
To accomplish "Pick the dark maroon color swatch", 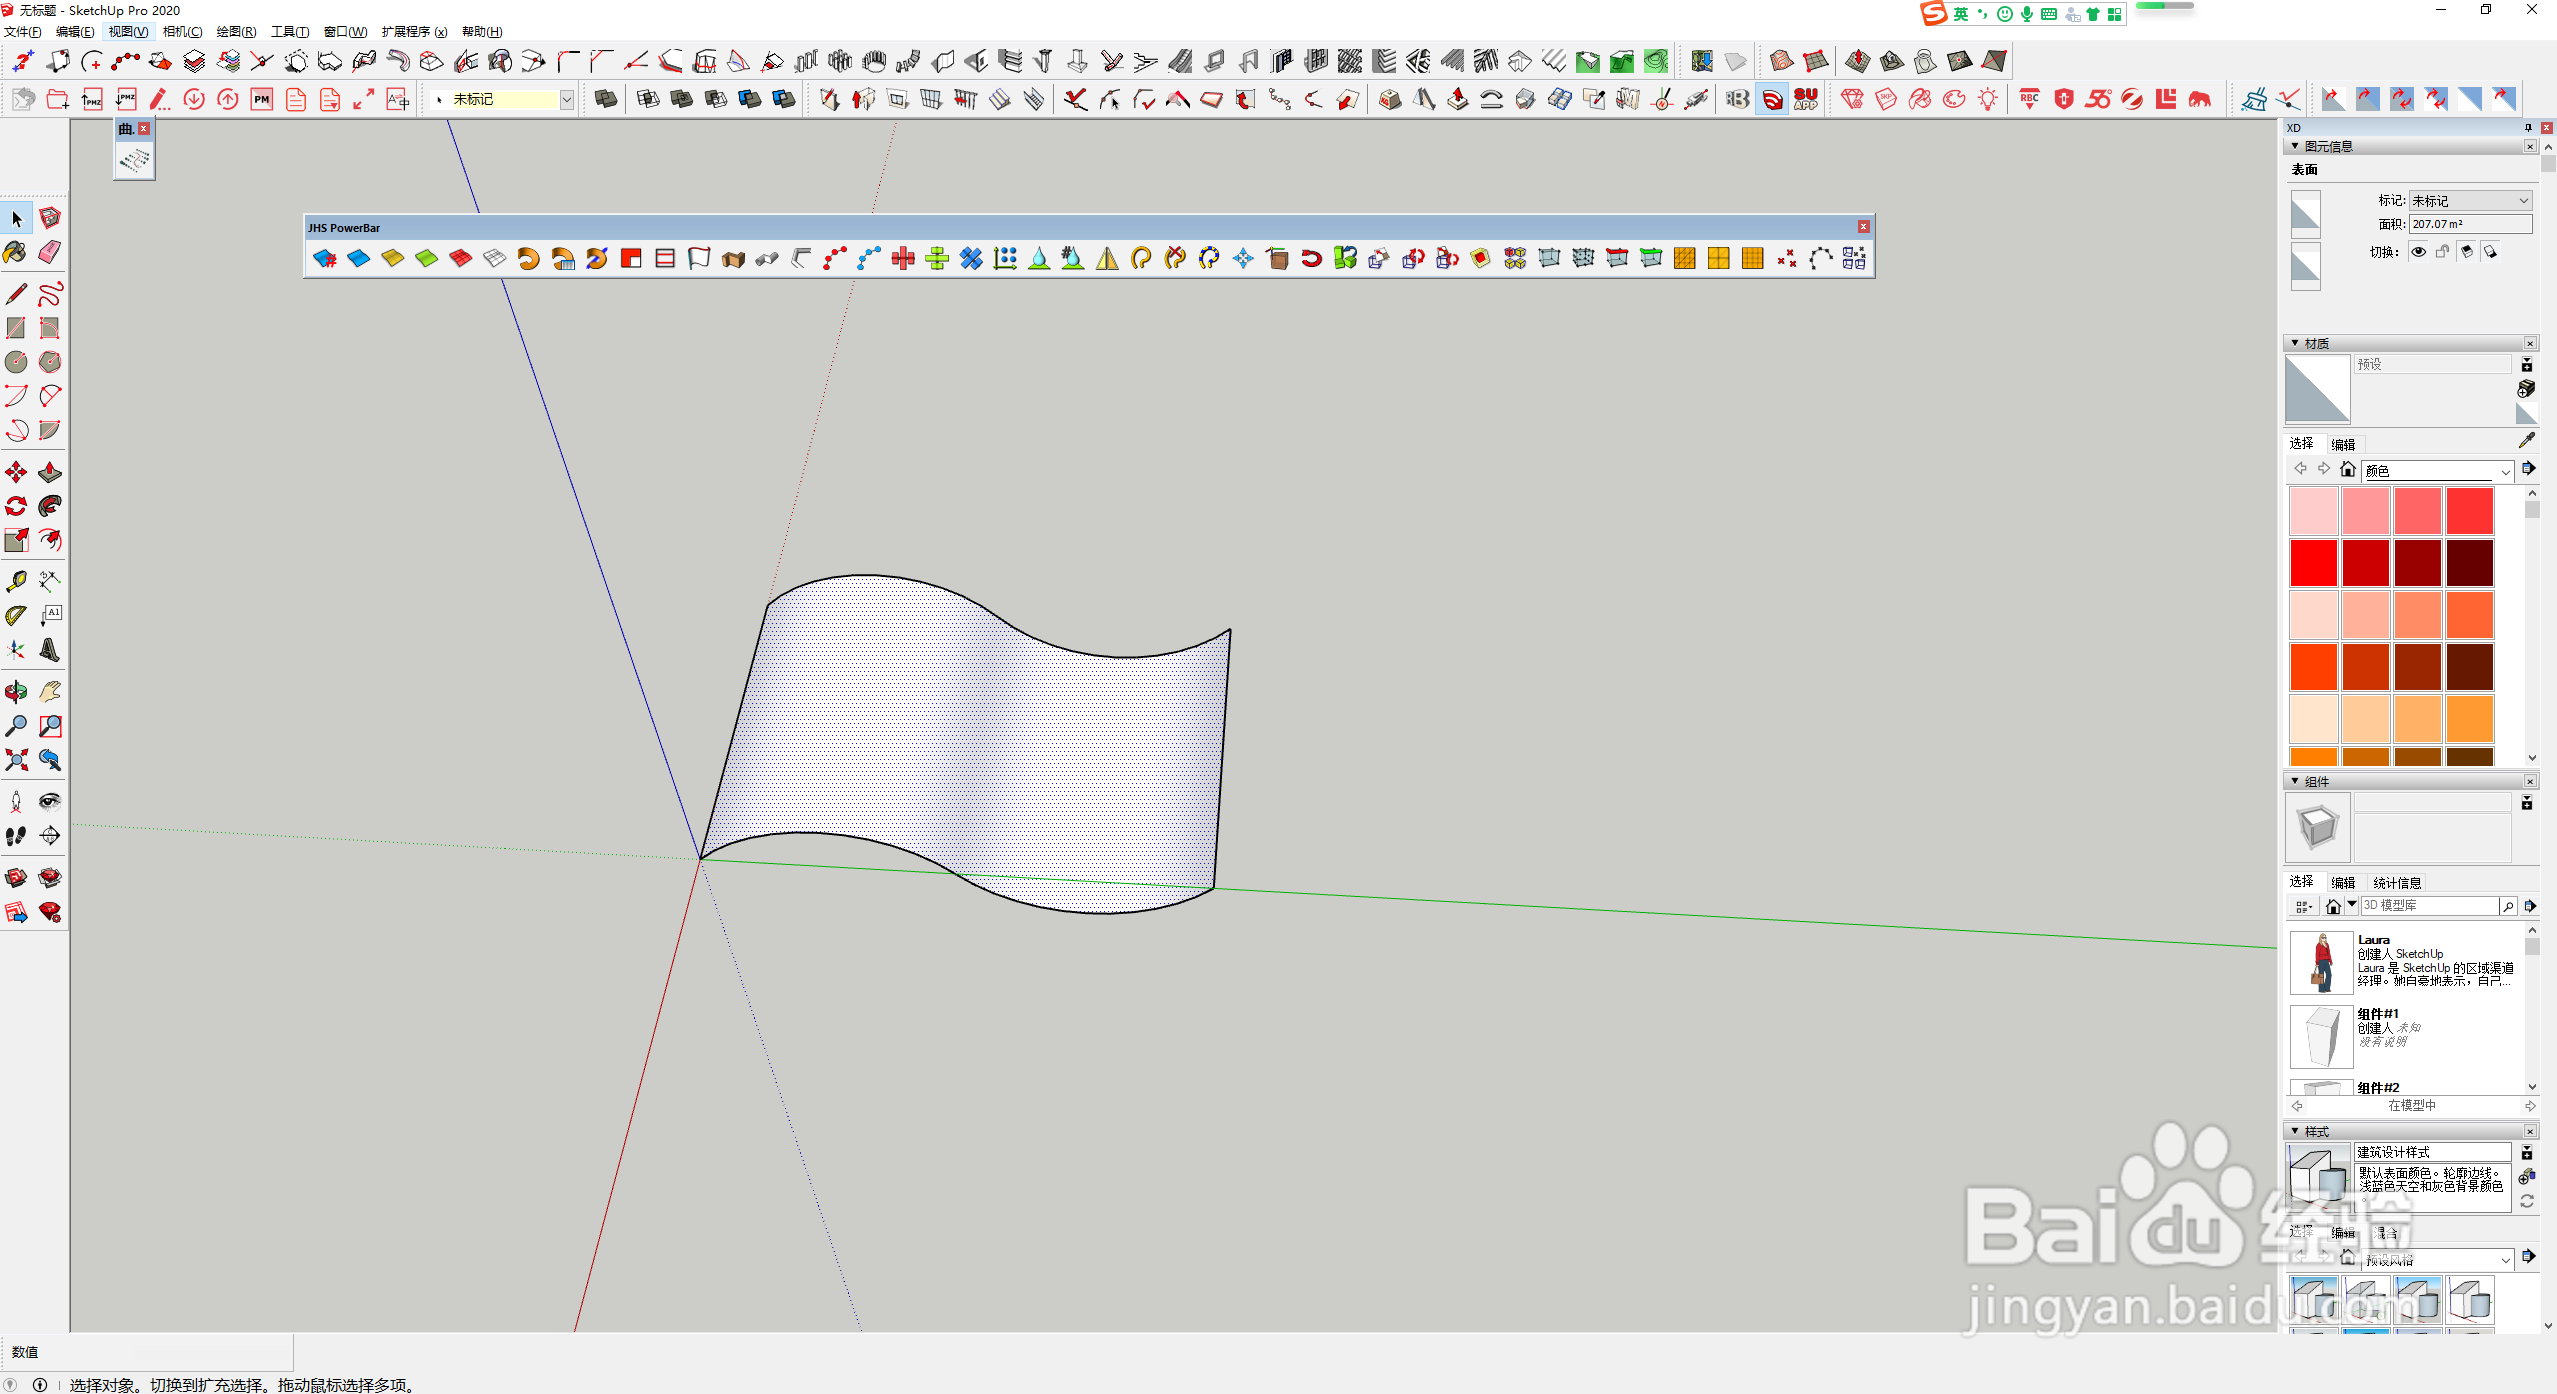I will [2470, 563].
